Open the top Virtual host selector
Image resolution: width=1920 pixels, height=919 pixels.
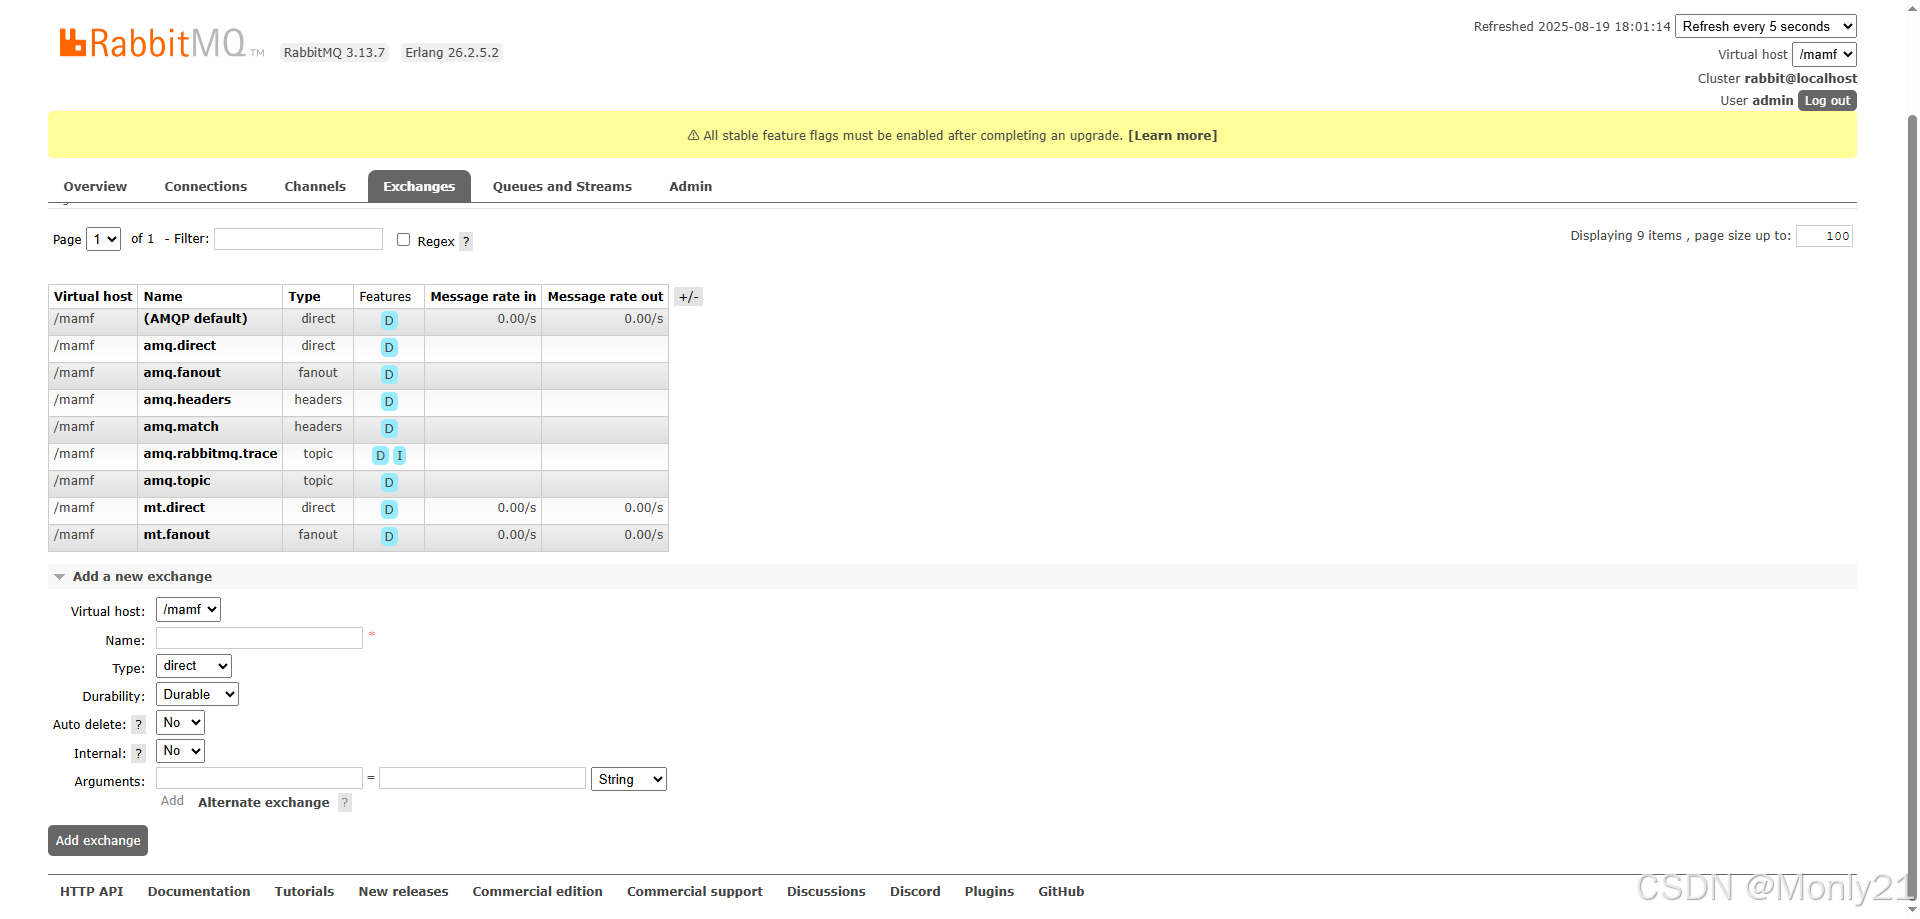pos(1824,55)
